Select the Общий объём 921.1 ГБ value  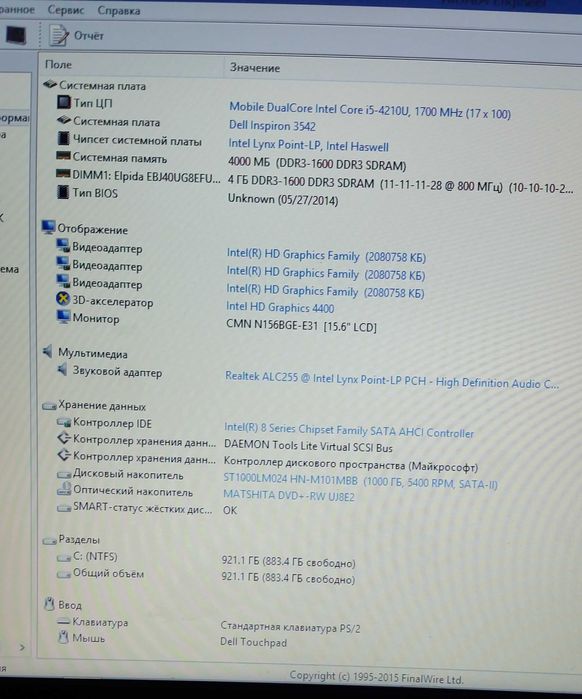click(x=288, y=579)
